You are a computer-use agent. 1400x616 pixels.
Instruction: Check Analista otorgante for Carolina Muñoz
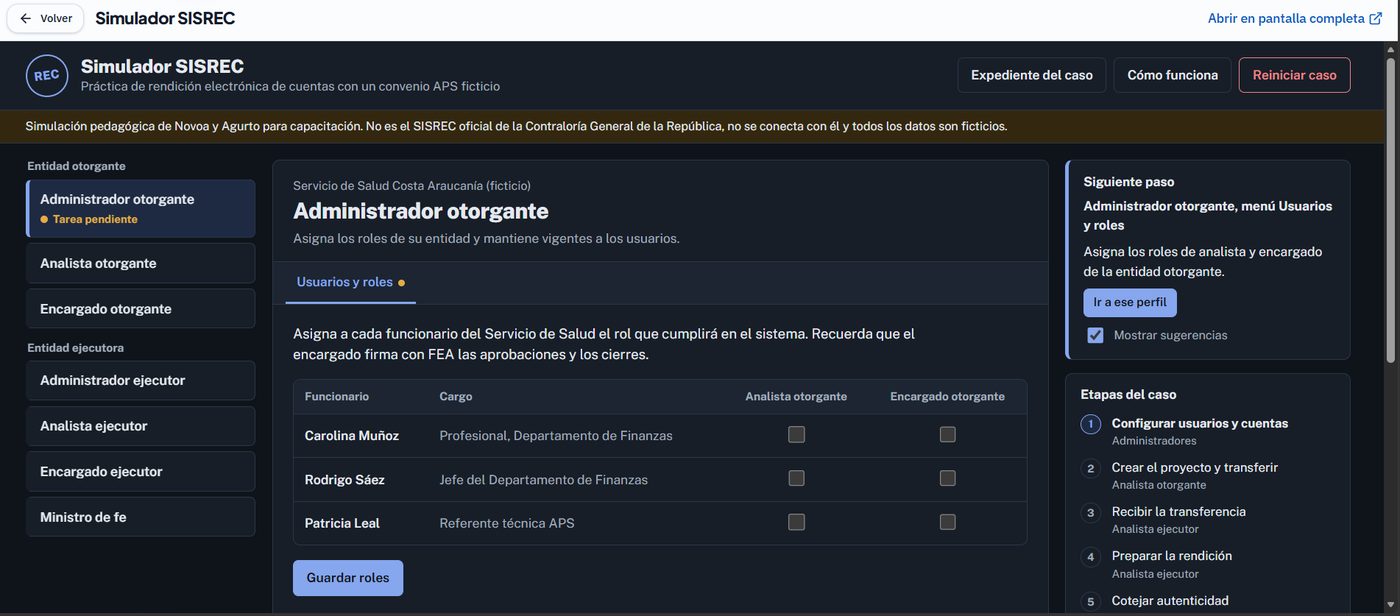pos(796,435)
